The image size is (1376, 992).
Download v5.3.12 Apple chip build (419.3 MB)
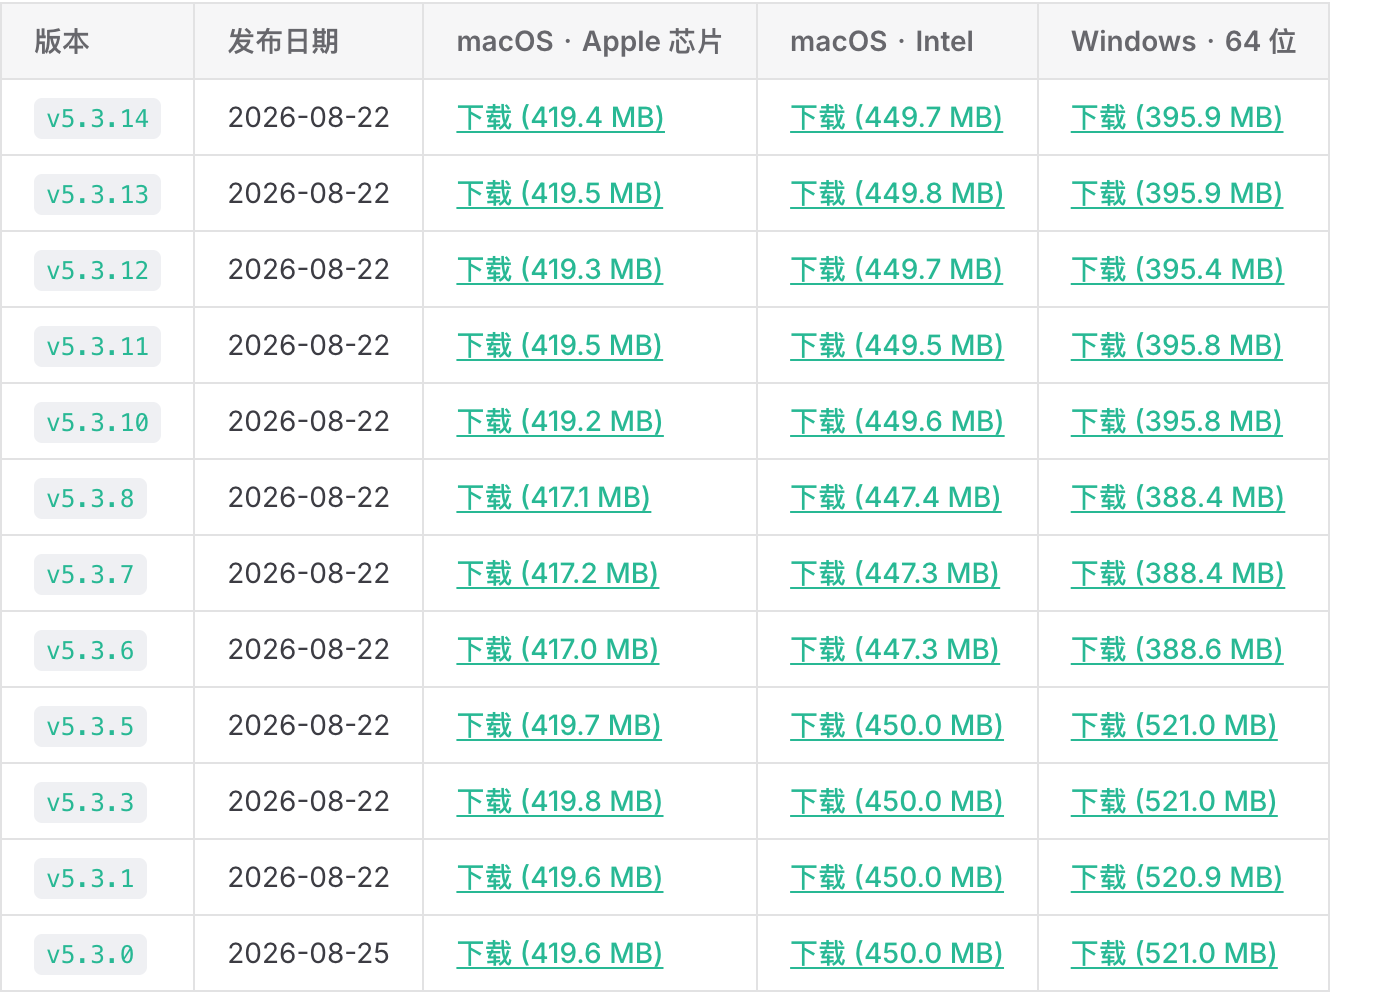point(560,270)
